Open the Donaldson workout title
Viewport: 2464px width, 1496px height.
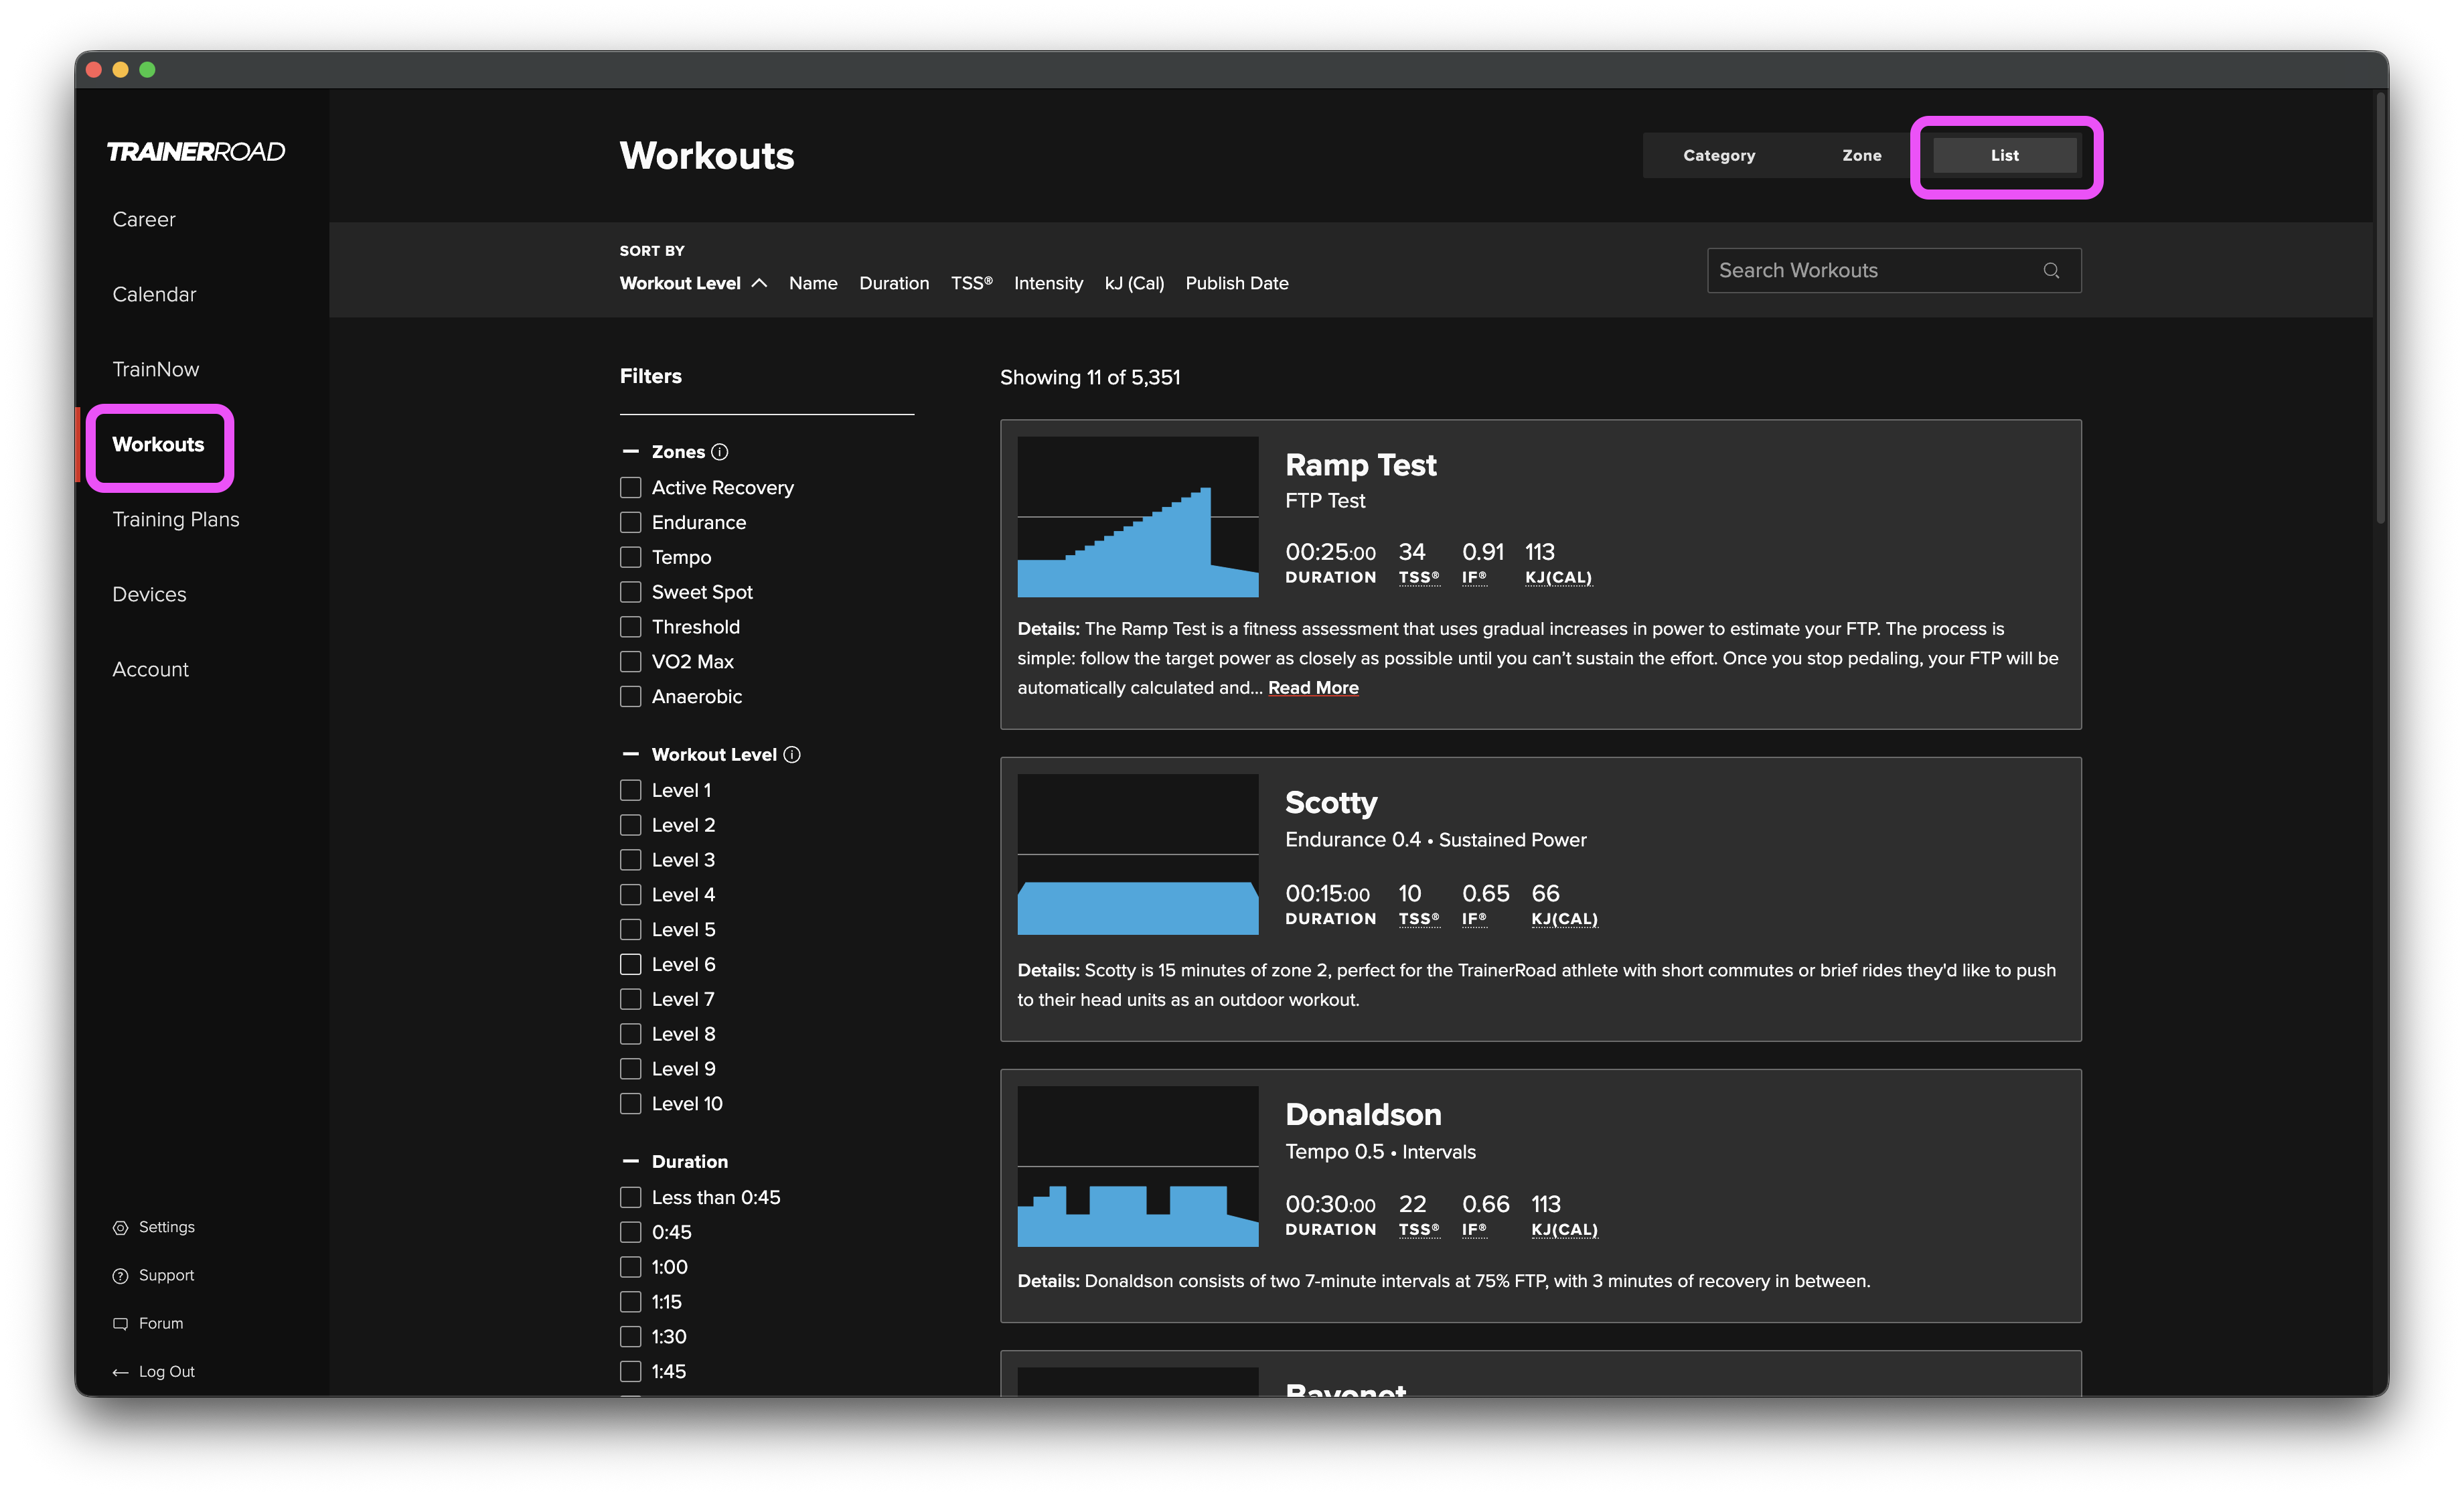pyautogui.click(x=1363, y=1115)
